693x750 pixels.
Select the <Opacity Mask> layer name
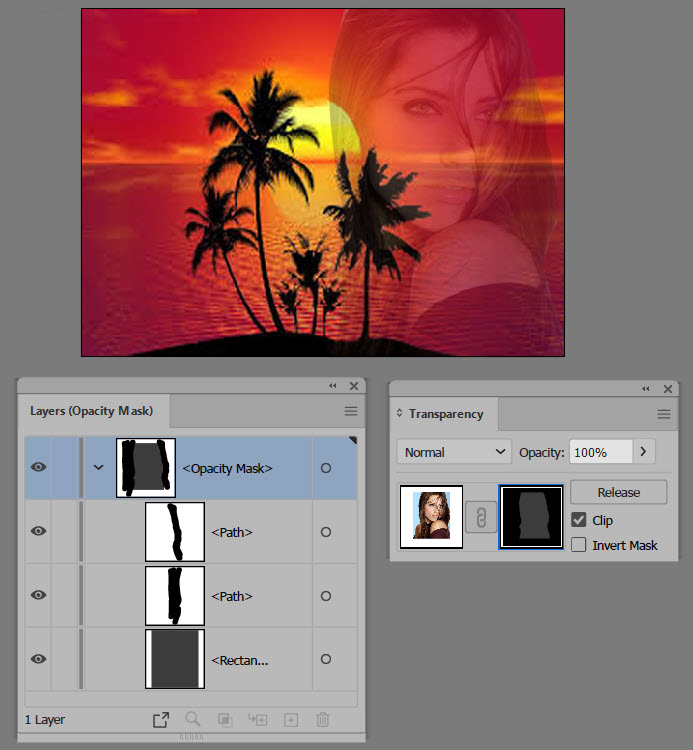pyautogui.click(x=227, y=468)
